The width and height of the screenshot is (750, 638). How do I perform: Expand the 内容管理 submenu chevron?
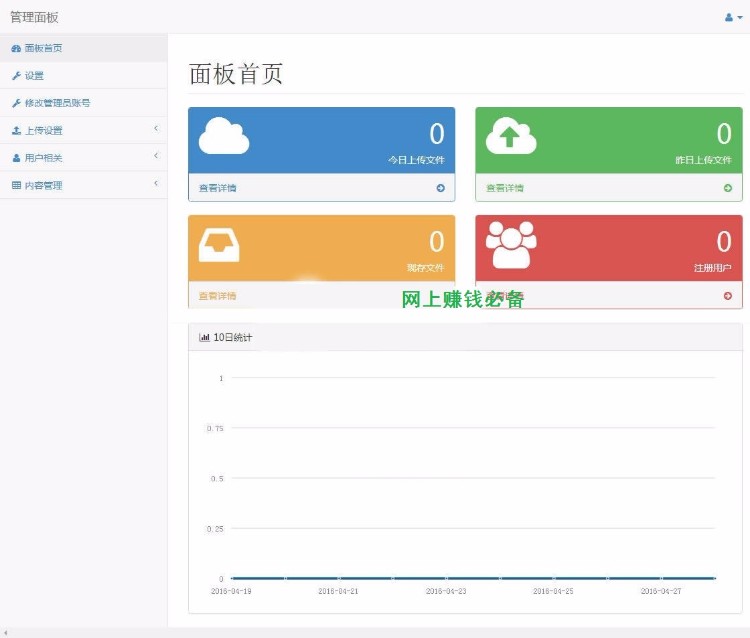coord(156,183)
